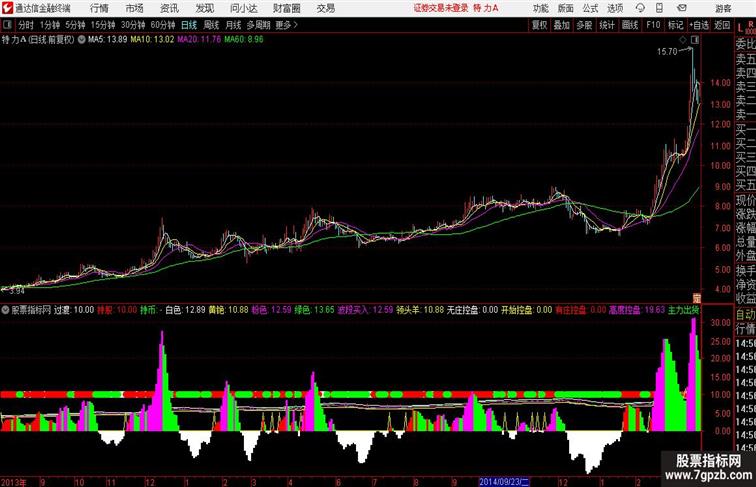Click the 标记 mark toolbar button

pos(675,25)
